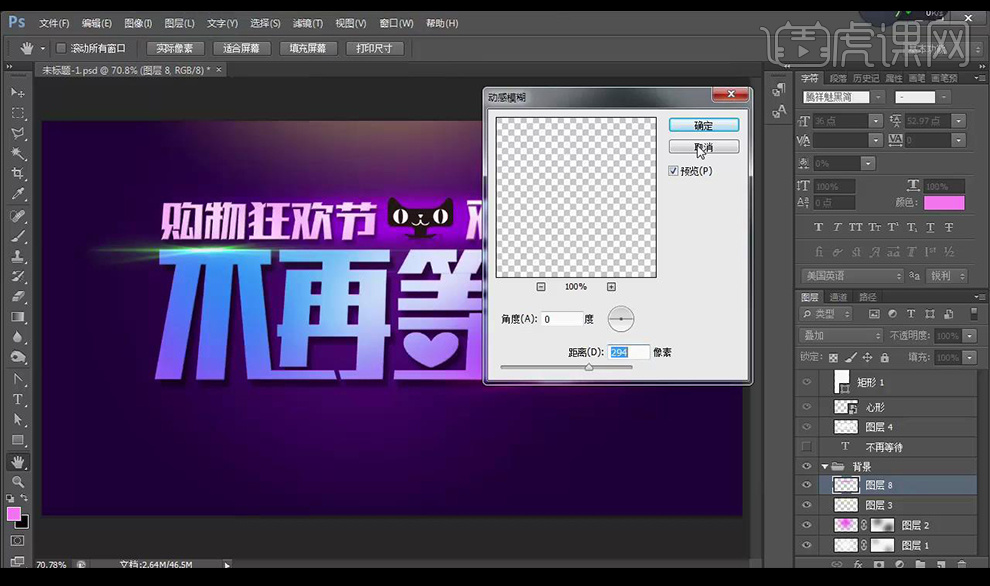Click the lock transparent pixels icon
The width and height of the screenshot is (990, 586).
[833, 357]
